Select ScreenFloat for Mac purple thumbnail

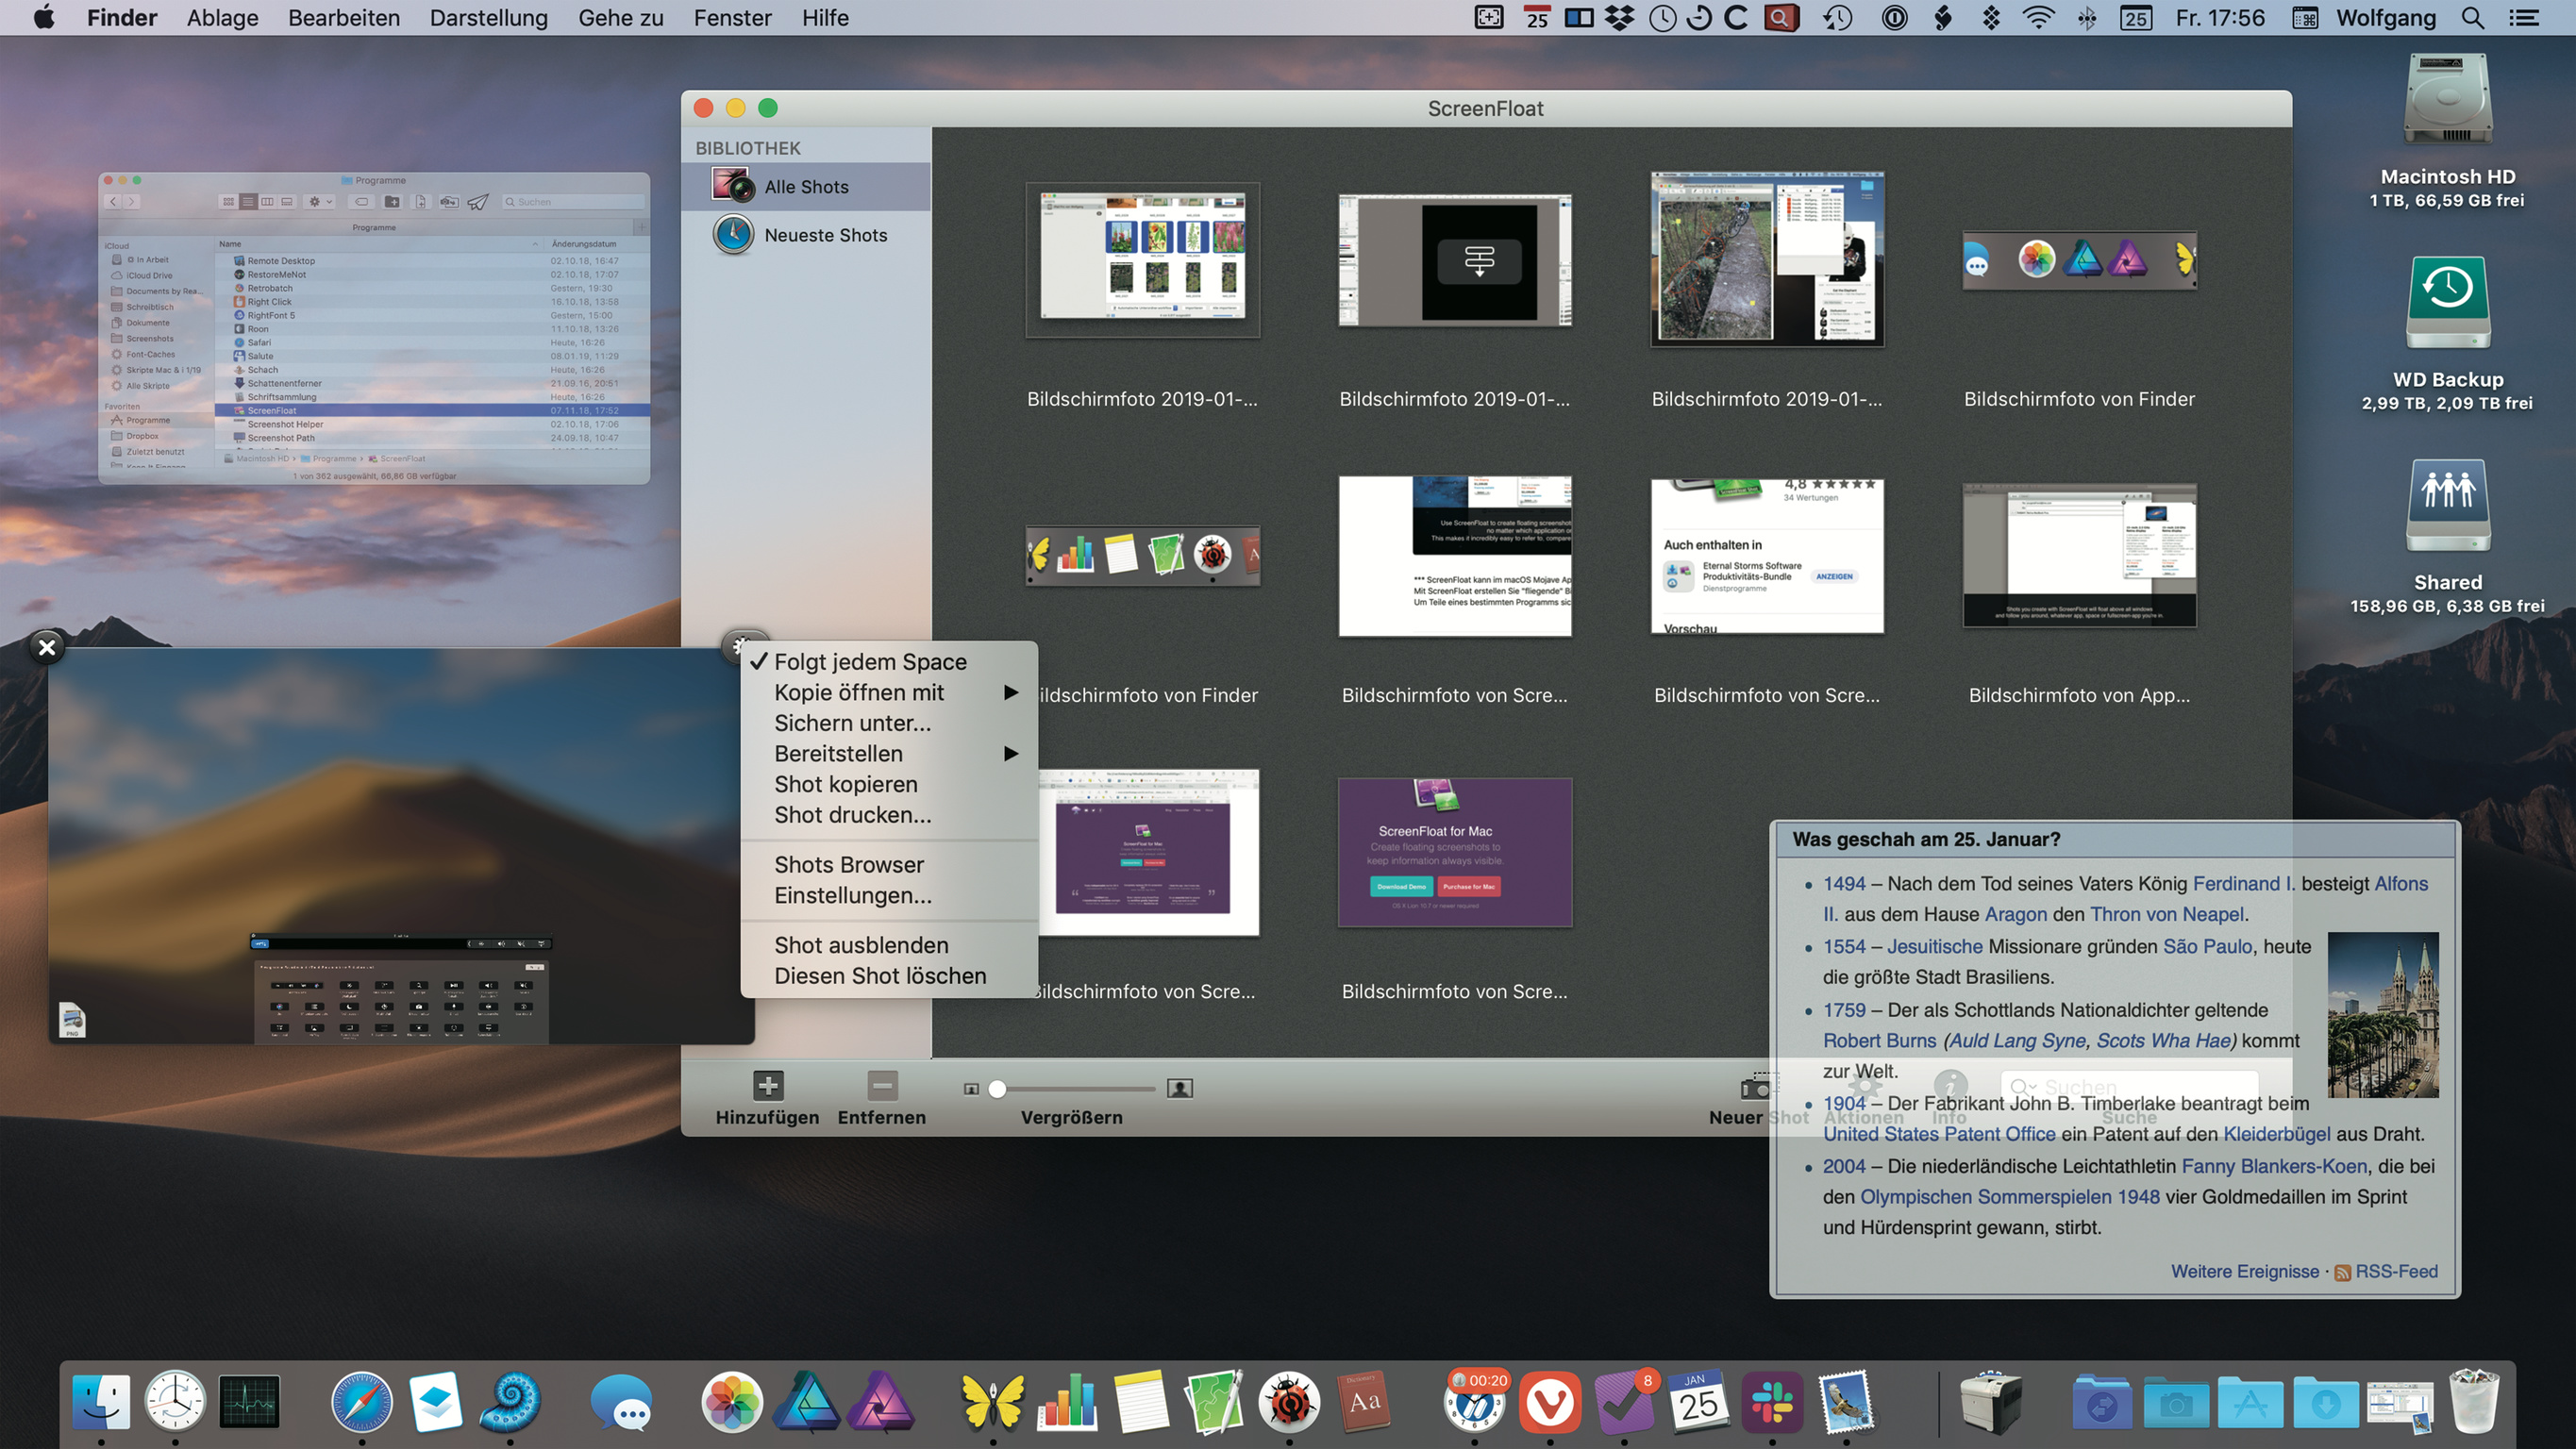point(1454,853)
